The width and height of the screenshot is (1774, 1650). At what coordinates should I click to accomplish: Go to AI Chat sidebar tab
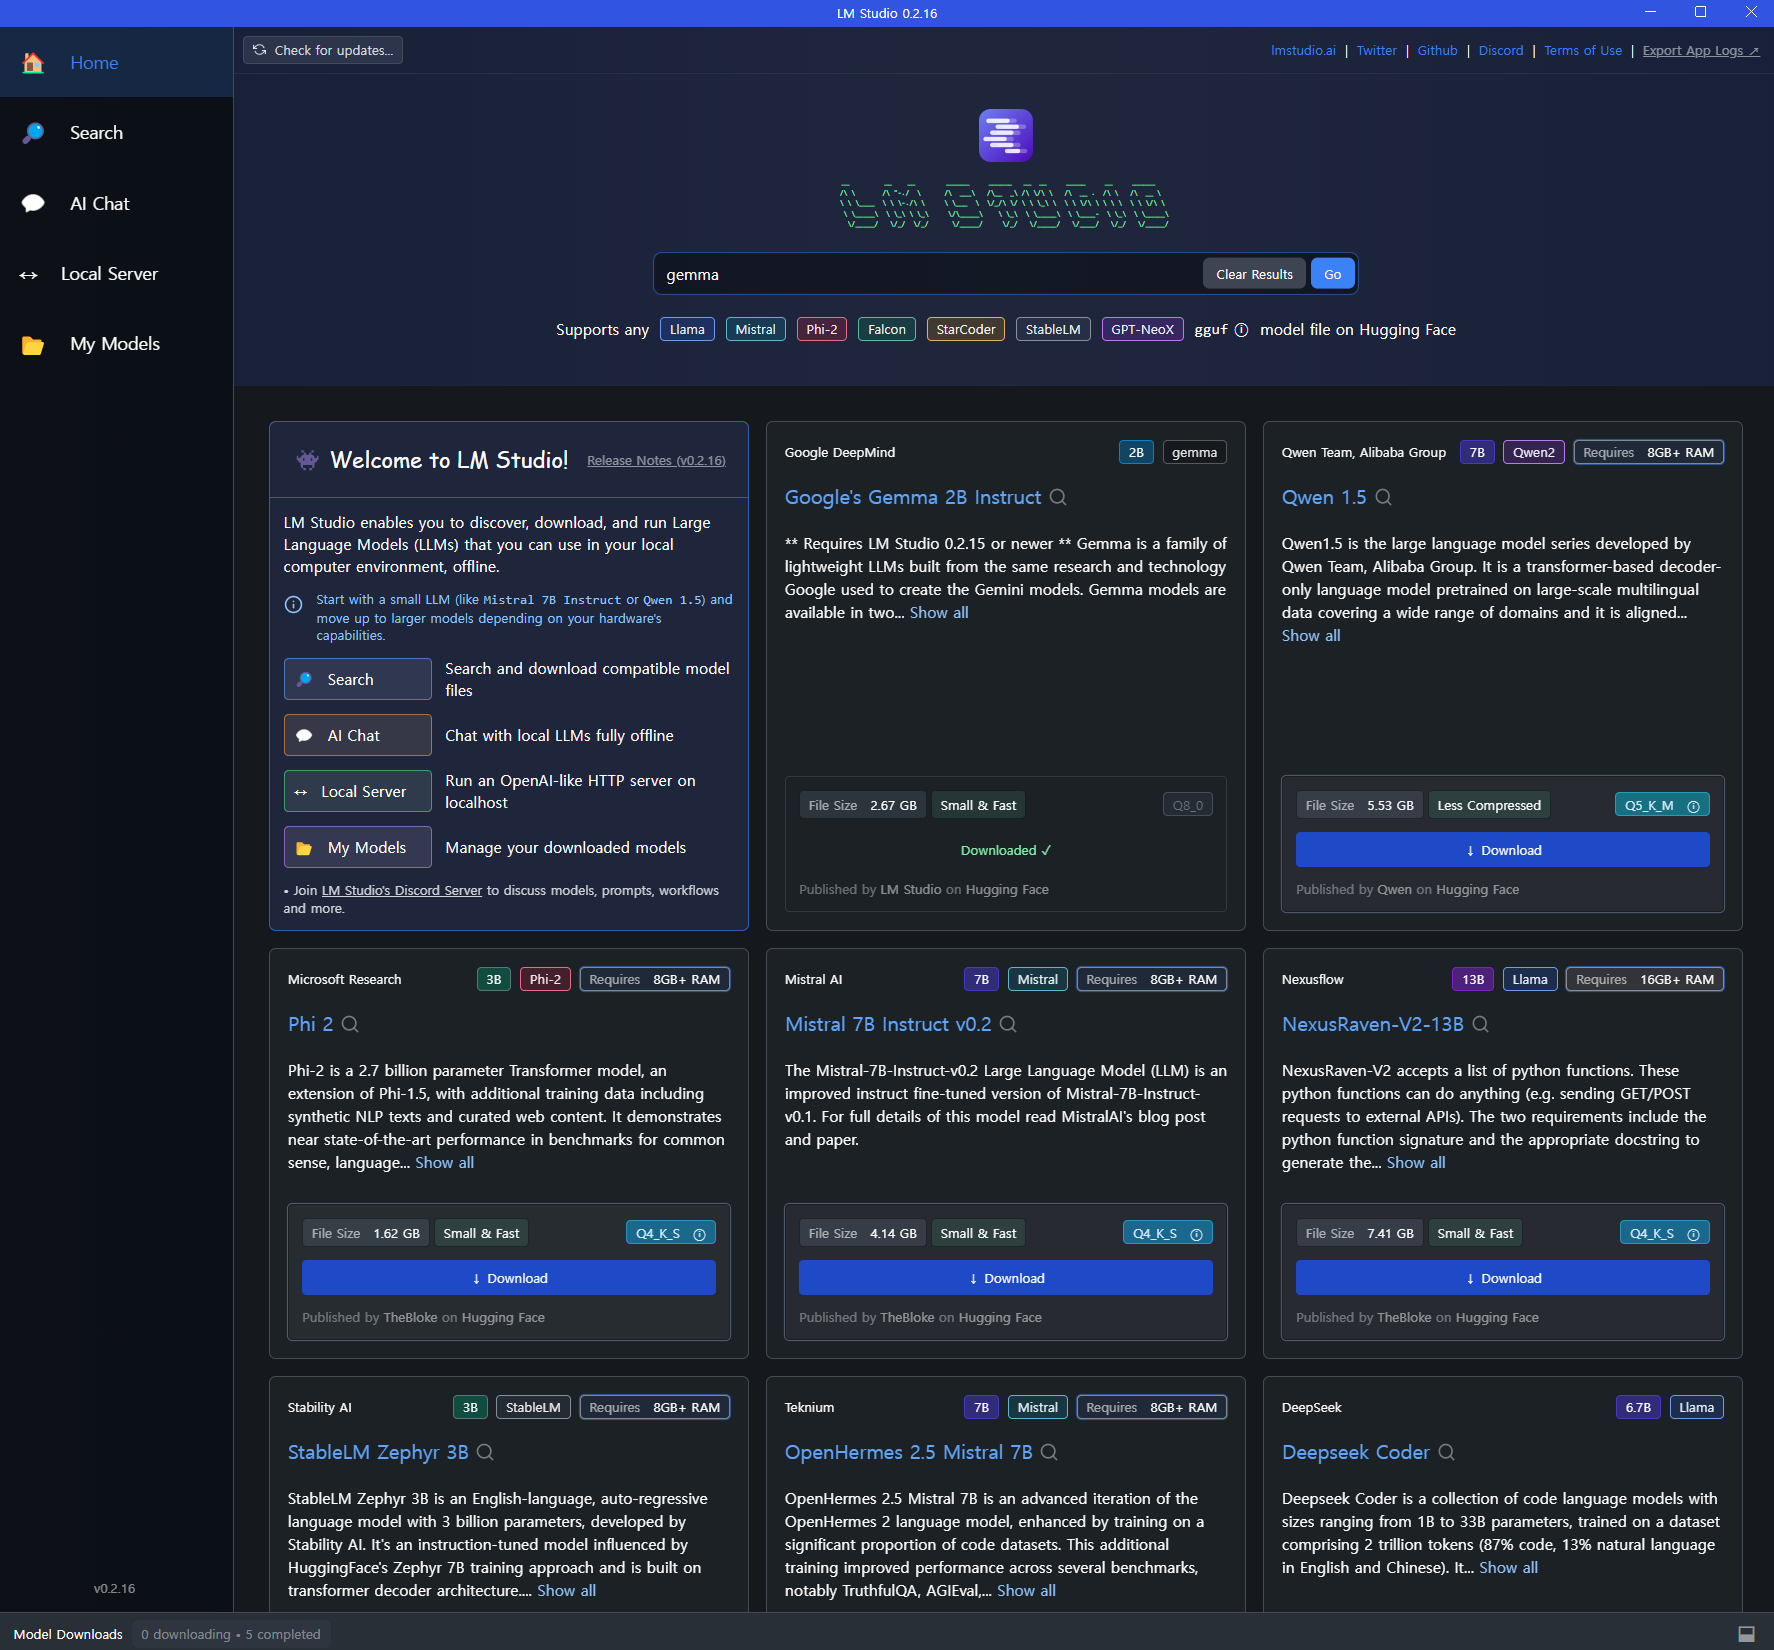point(116,203)
